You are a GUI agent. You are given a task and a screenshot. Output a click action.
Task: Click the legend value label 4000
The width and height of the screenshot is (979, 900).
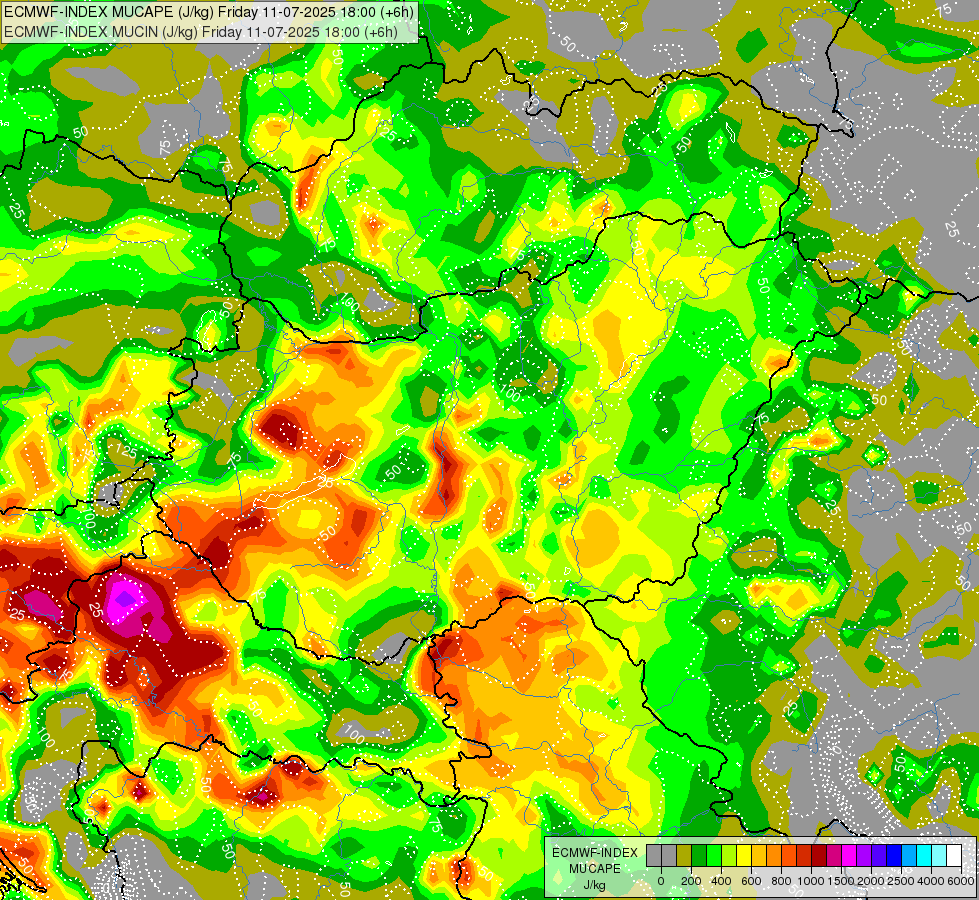pyautogui.click(x=931, y=881)
